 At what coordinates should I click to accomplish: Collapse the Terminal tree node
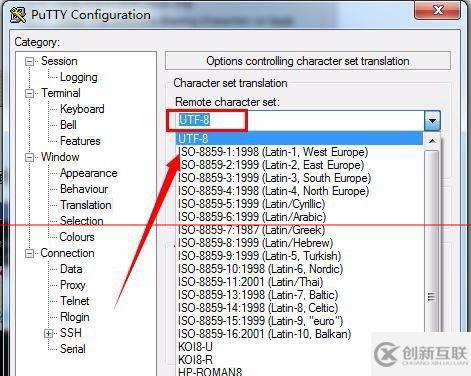click(30, 94)
